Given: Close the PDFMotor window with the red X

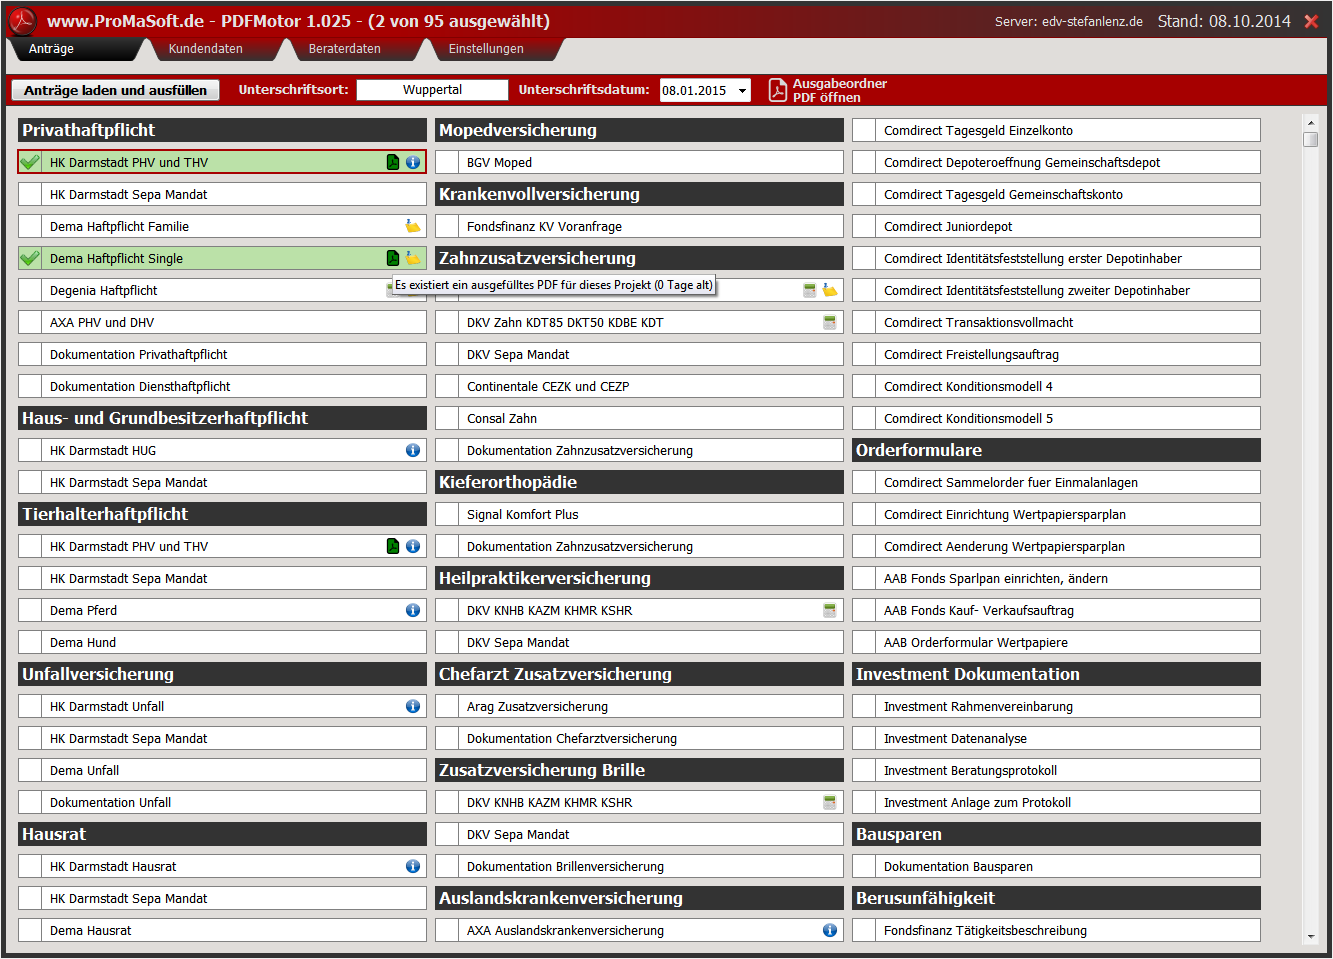Looking at the screenshot, I should (x=1311, y=21).
